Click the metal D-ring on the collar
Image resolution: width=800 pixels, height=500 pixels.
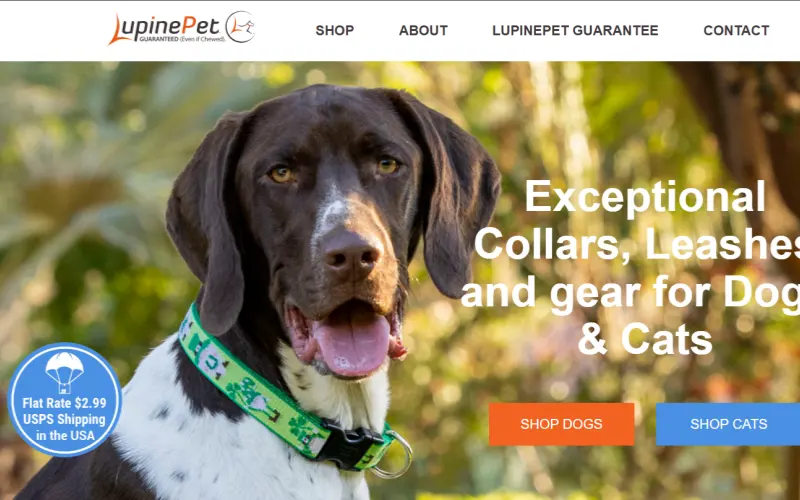[x=394, y=457]
